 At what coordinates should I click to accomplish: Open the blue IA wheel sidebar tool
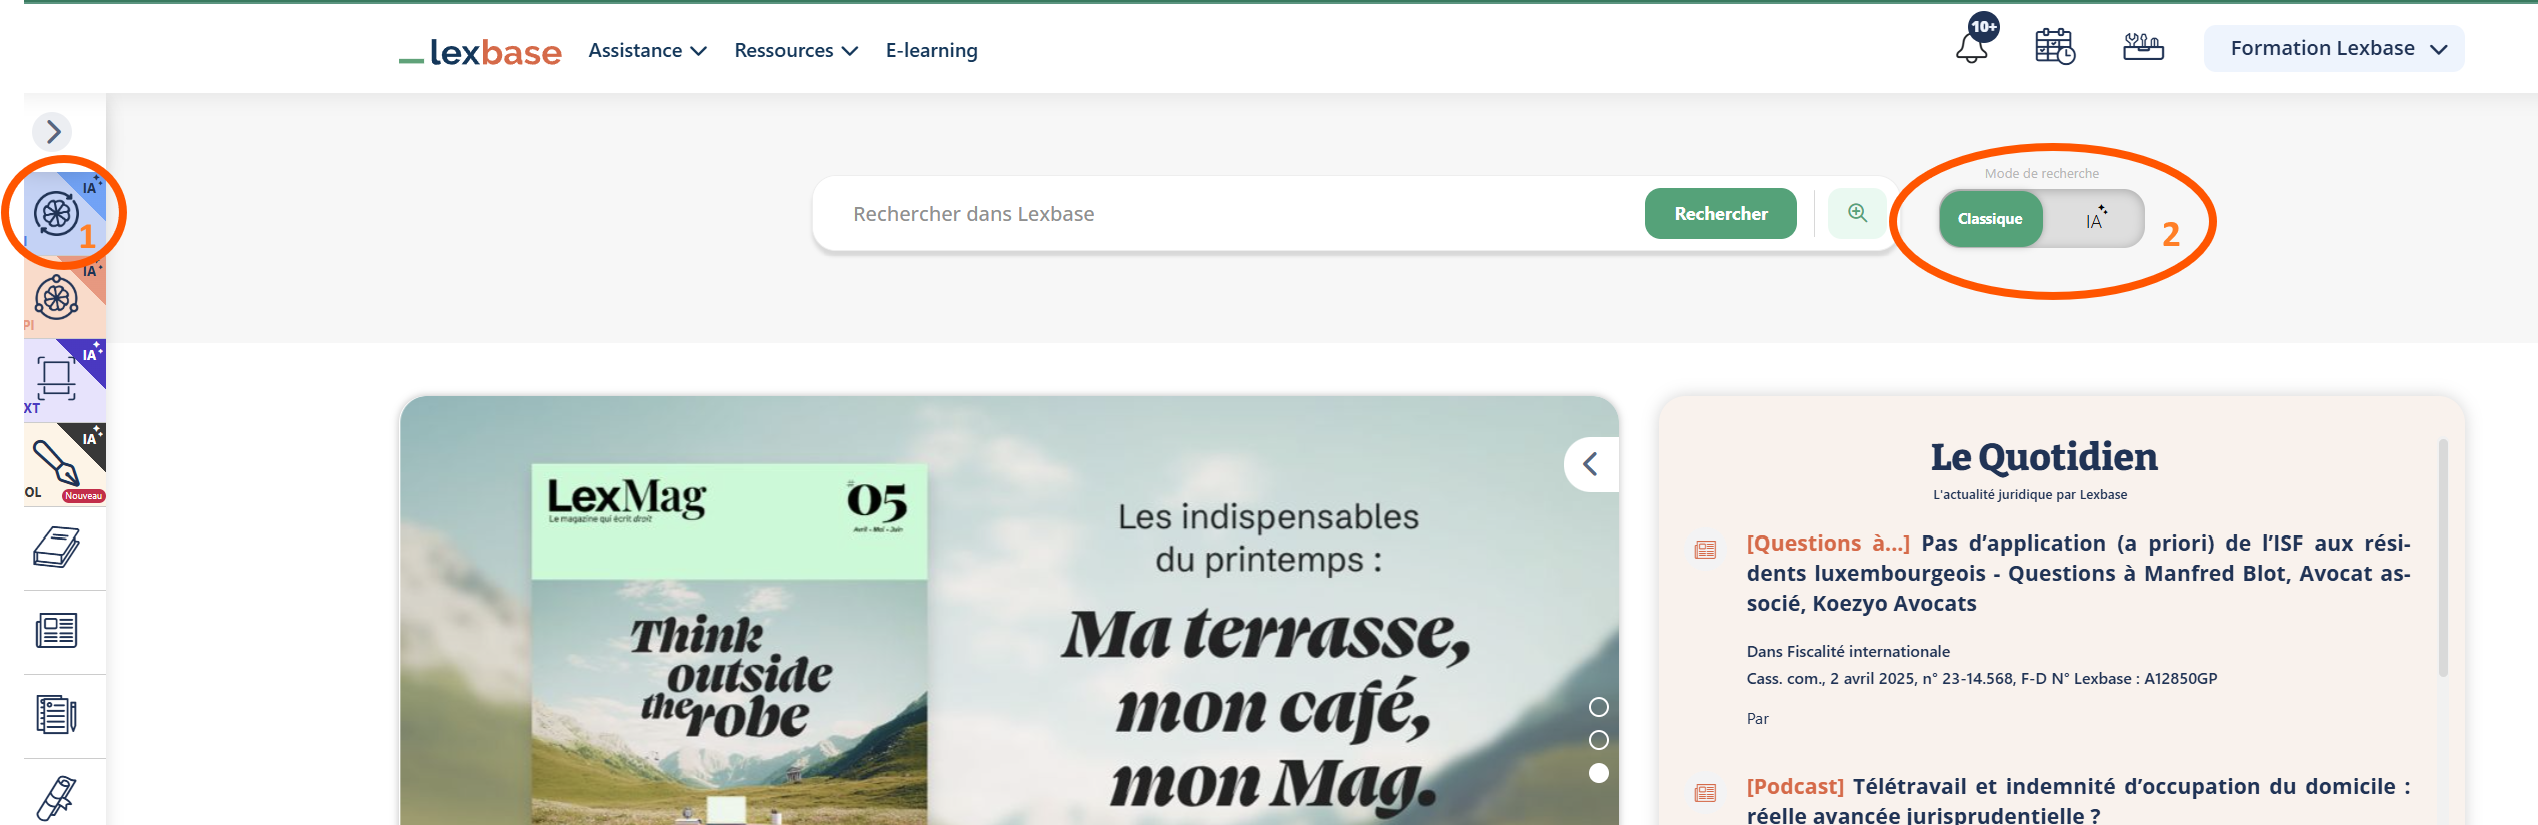58,213
